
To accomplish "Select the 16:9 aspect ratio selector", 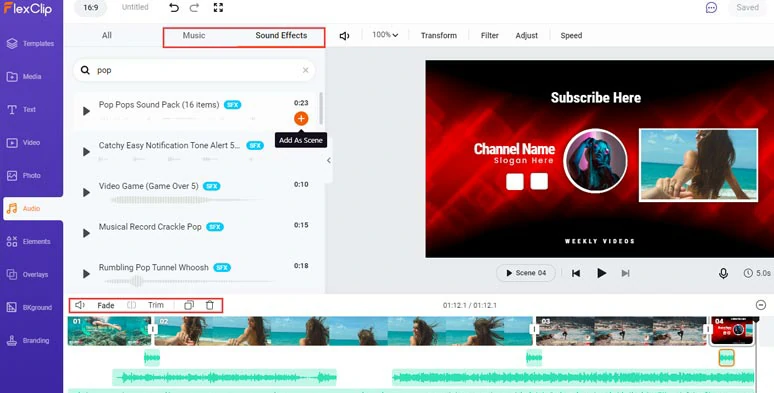I will tap(91, 8).
